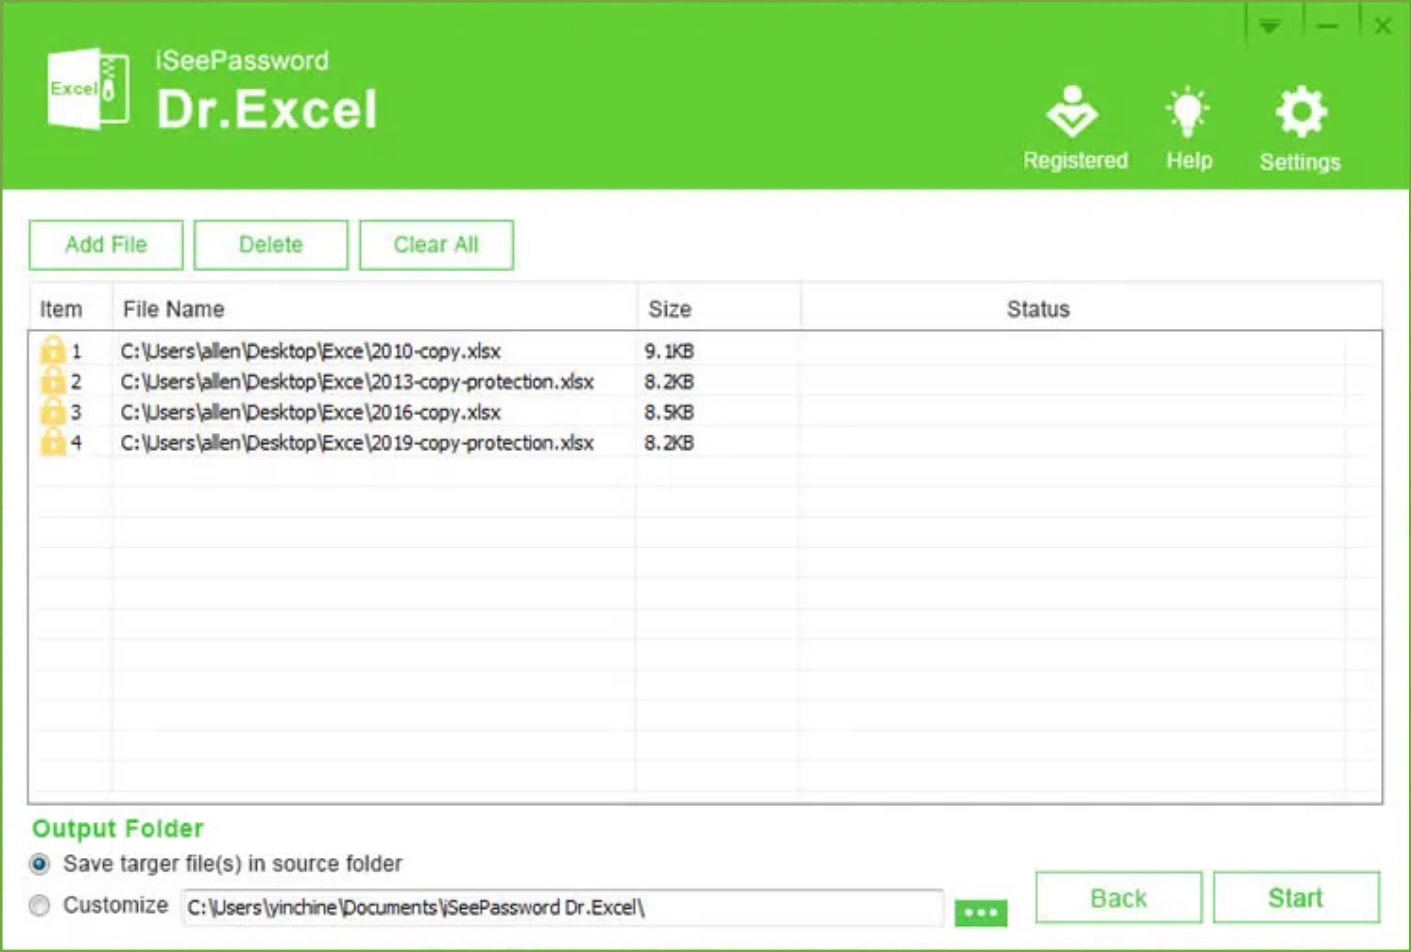This screenshot has height=952, width=1411.
Task: Start the password recovery process
Action: pyautogui.click(x=1295, y=897)
